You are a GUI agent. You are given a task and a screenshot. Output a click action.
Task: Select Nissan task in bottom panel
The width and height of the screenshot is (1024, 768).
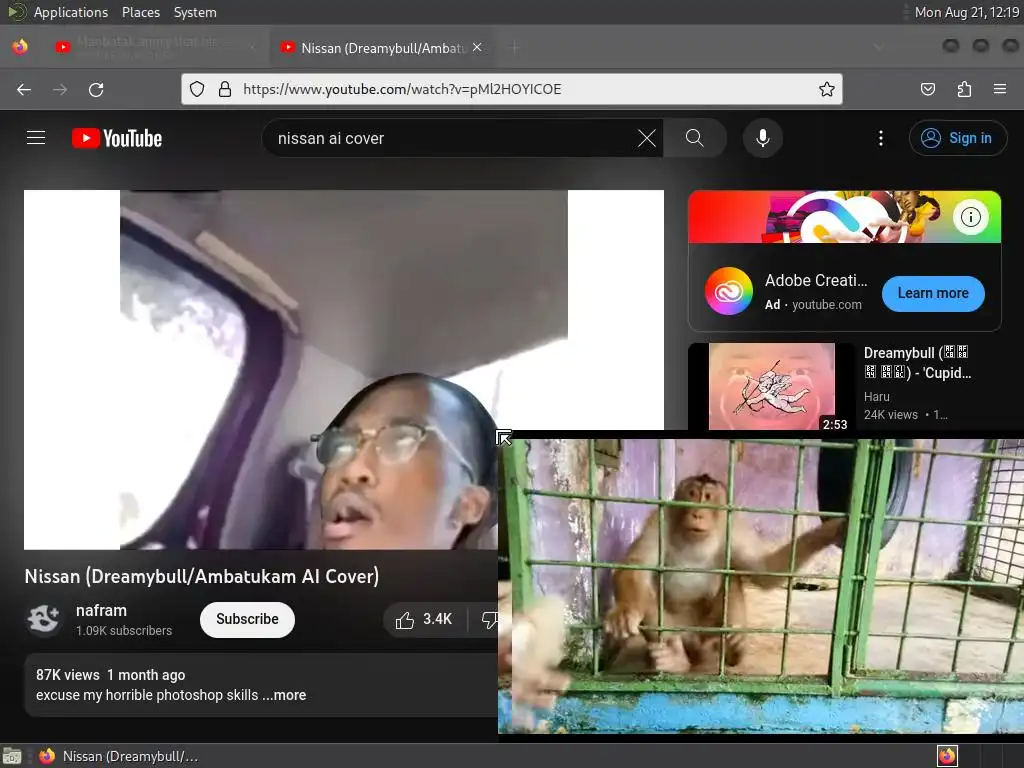[118, 756]
